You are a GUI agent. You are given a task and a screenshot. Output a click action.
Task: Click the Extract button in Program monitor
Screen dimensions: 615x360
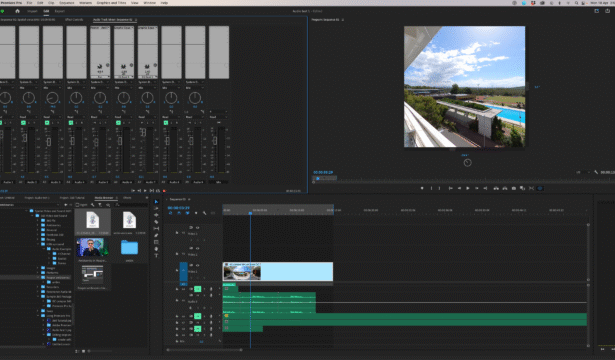tap(505, 188)
